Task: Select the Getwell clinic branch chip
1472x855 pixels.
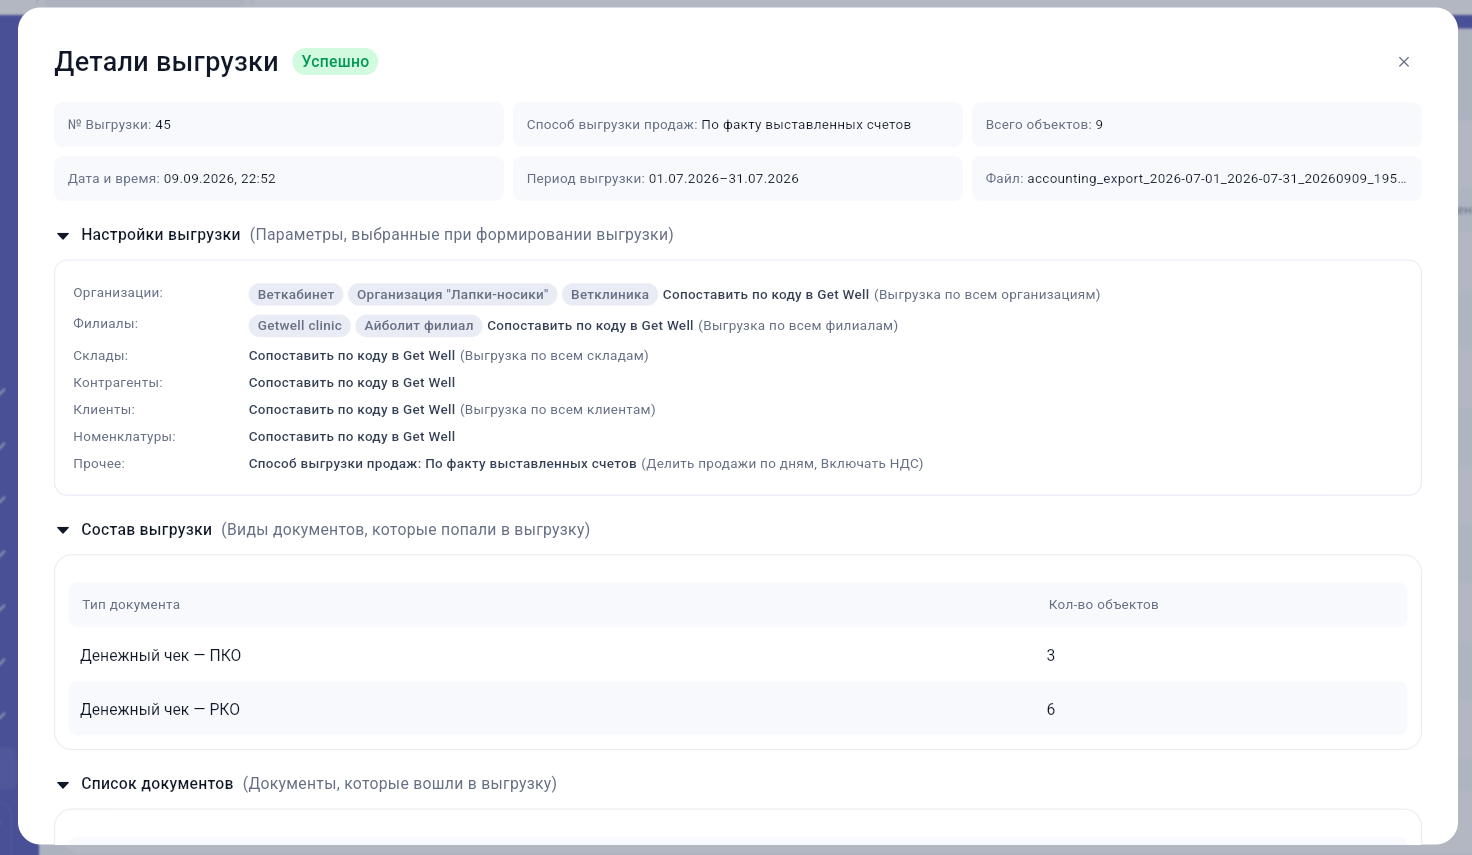Action: [299, 326]
